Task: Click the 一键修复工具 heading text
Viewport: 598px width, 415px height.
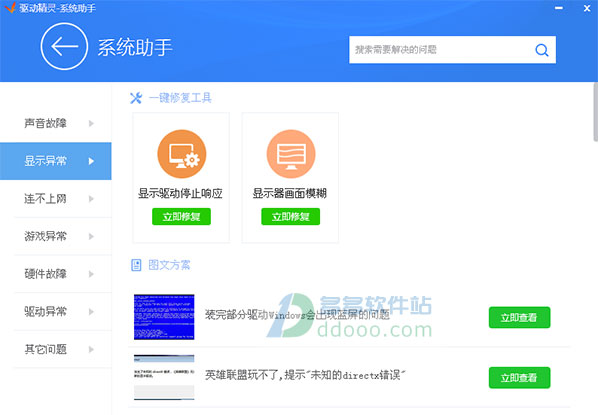Action: [x=180, y=98]
